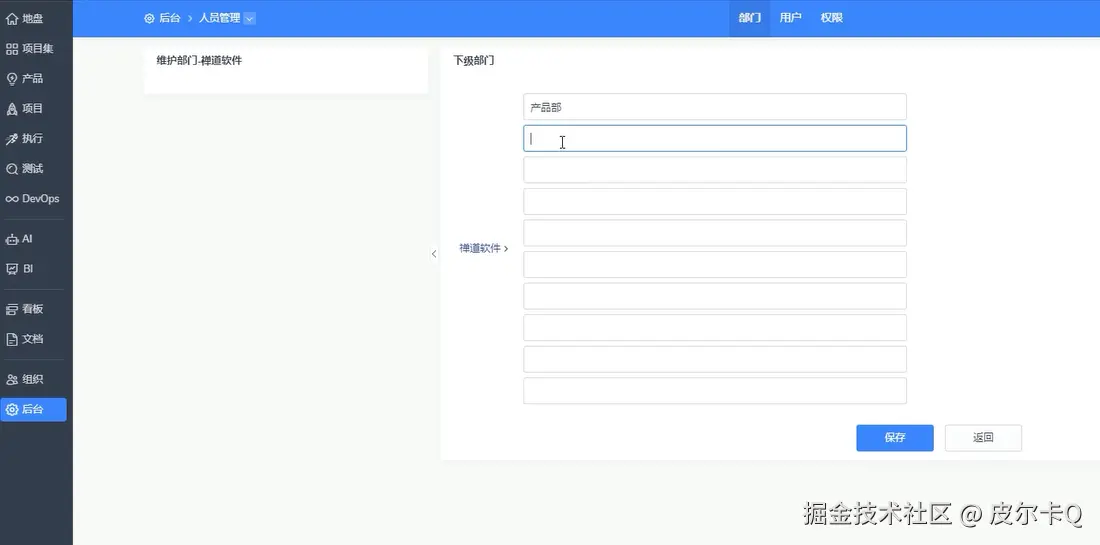Screen dimensions: 1100x545
Task: Click the 后台 breadcrumb gear icon
Action: [x=149, y=18]
